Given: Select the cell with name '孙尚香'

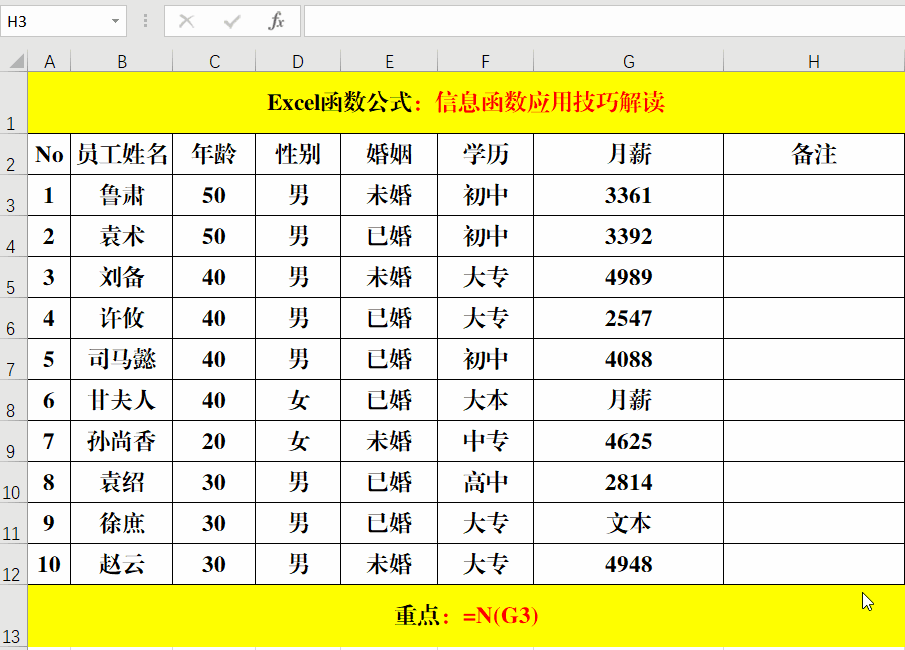Looking at the screenshot, I should click(122, 441).
